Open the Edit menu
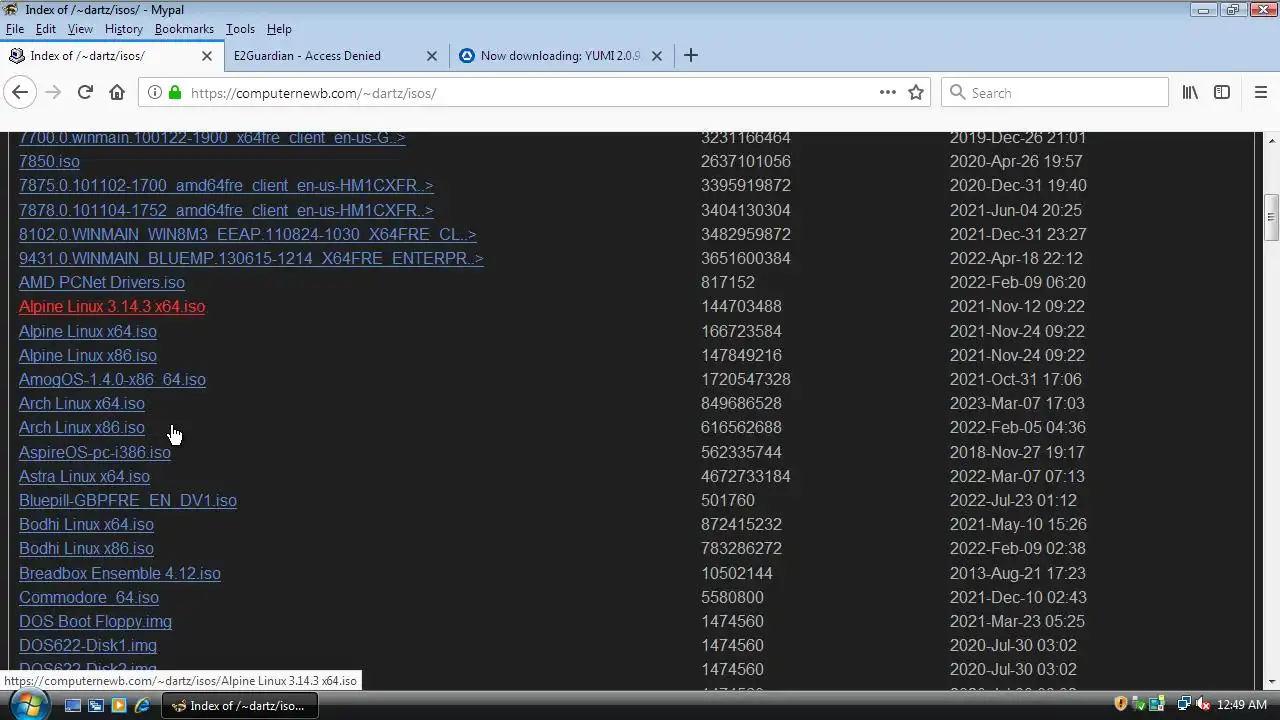The width and height of the screenshot is (1280, 720). (46, 29)
